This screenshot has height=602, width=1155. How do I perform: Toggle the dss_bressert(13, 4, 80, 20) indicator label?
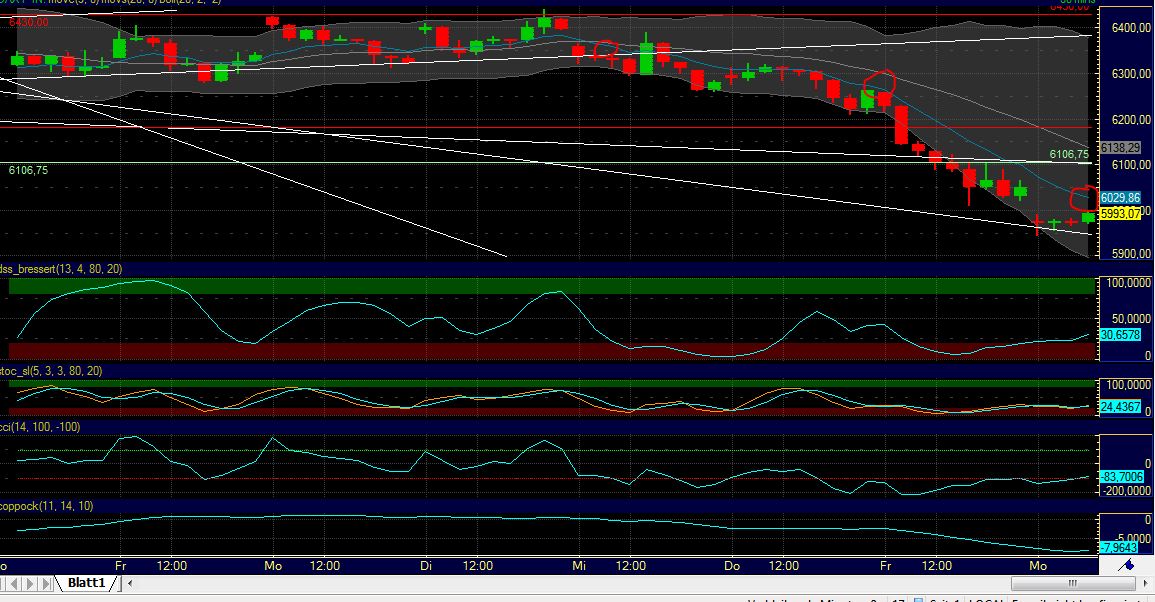[x=60, y=268]
